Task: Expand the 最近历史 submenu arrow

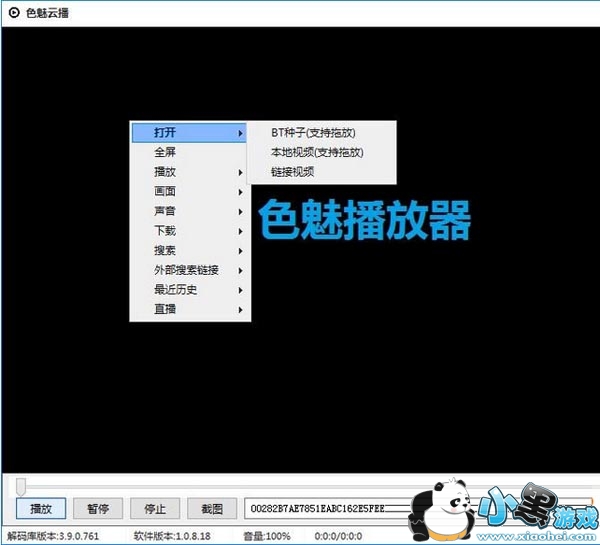Action: 240,290
